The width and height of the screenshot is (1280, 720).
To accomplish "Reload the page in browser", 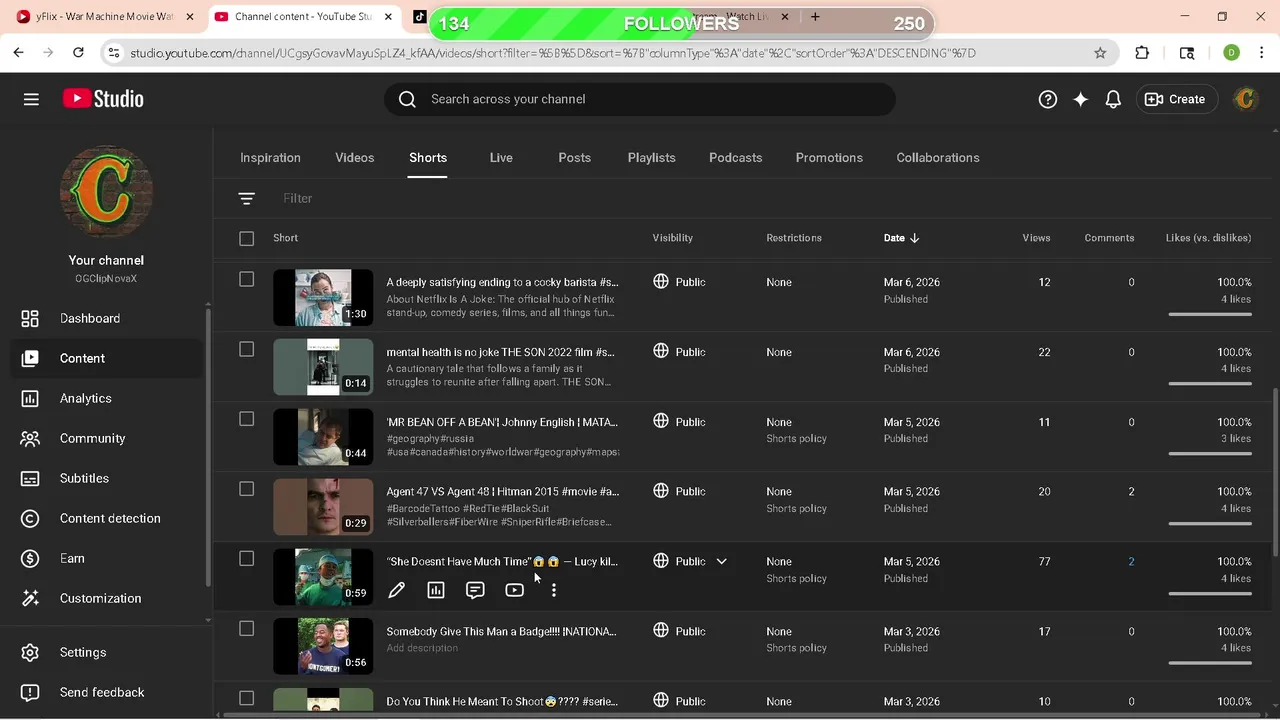I will (x=78, y=53).
